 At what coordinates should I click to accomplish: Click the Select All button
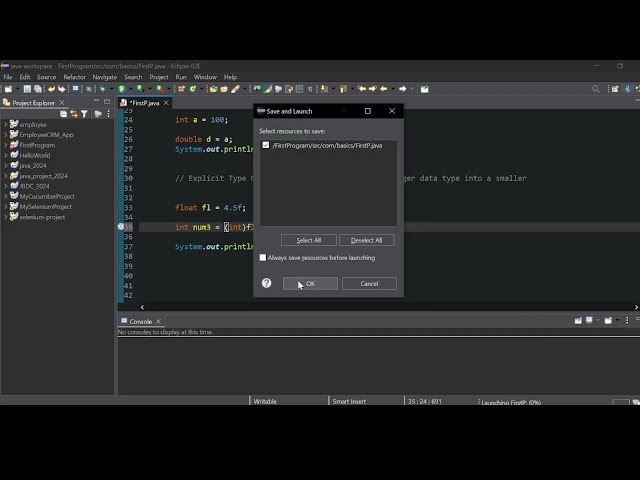pyautogui.click(x=309, y=240)
